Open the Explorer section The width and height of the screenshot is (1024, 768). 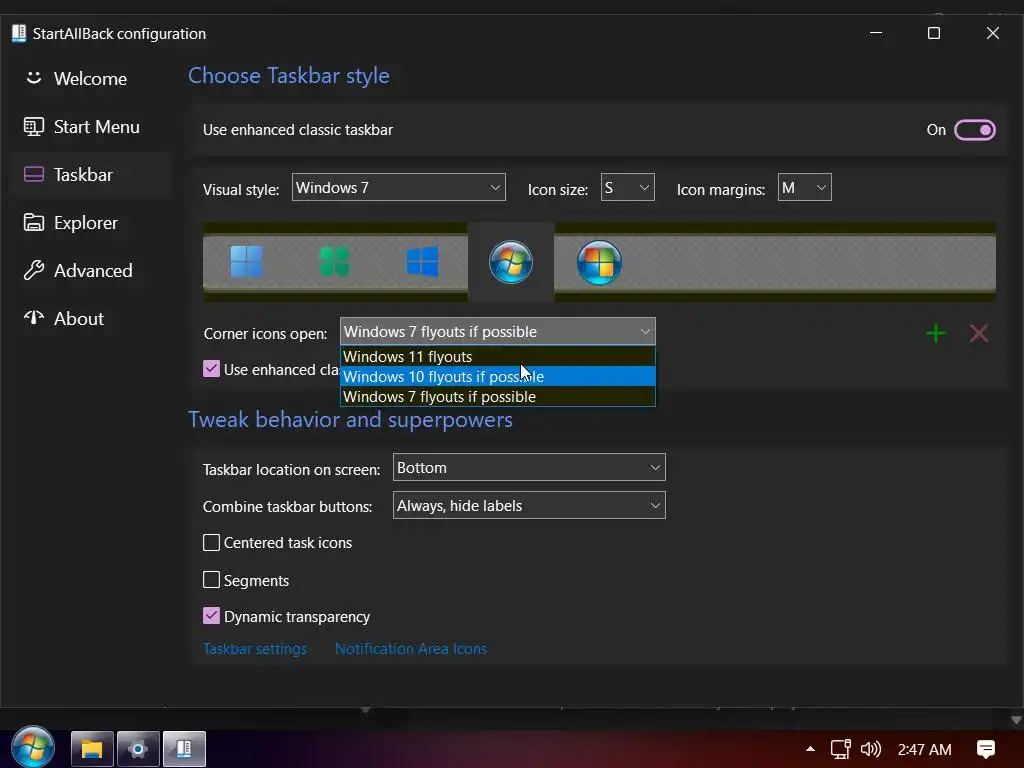click(90, 223)
